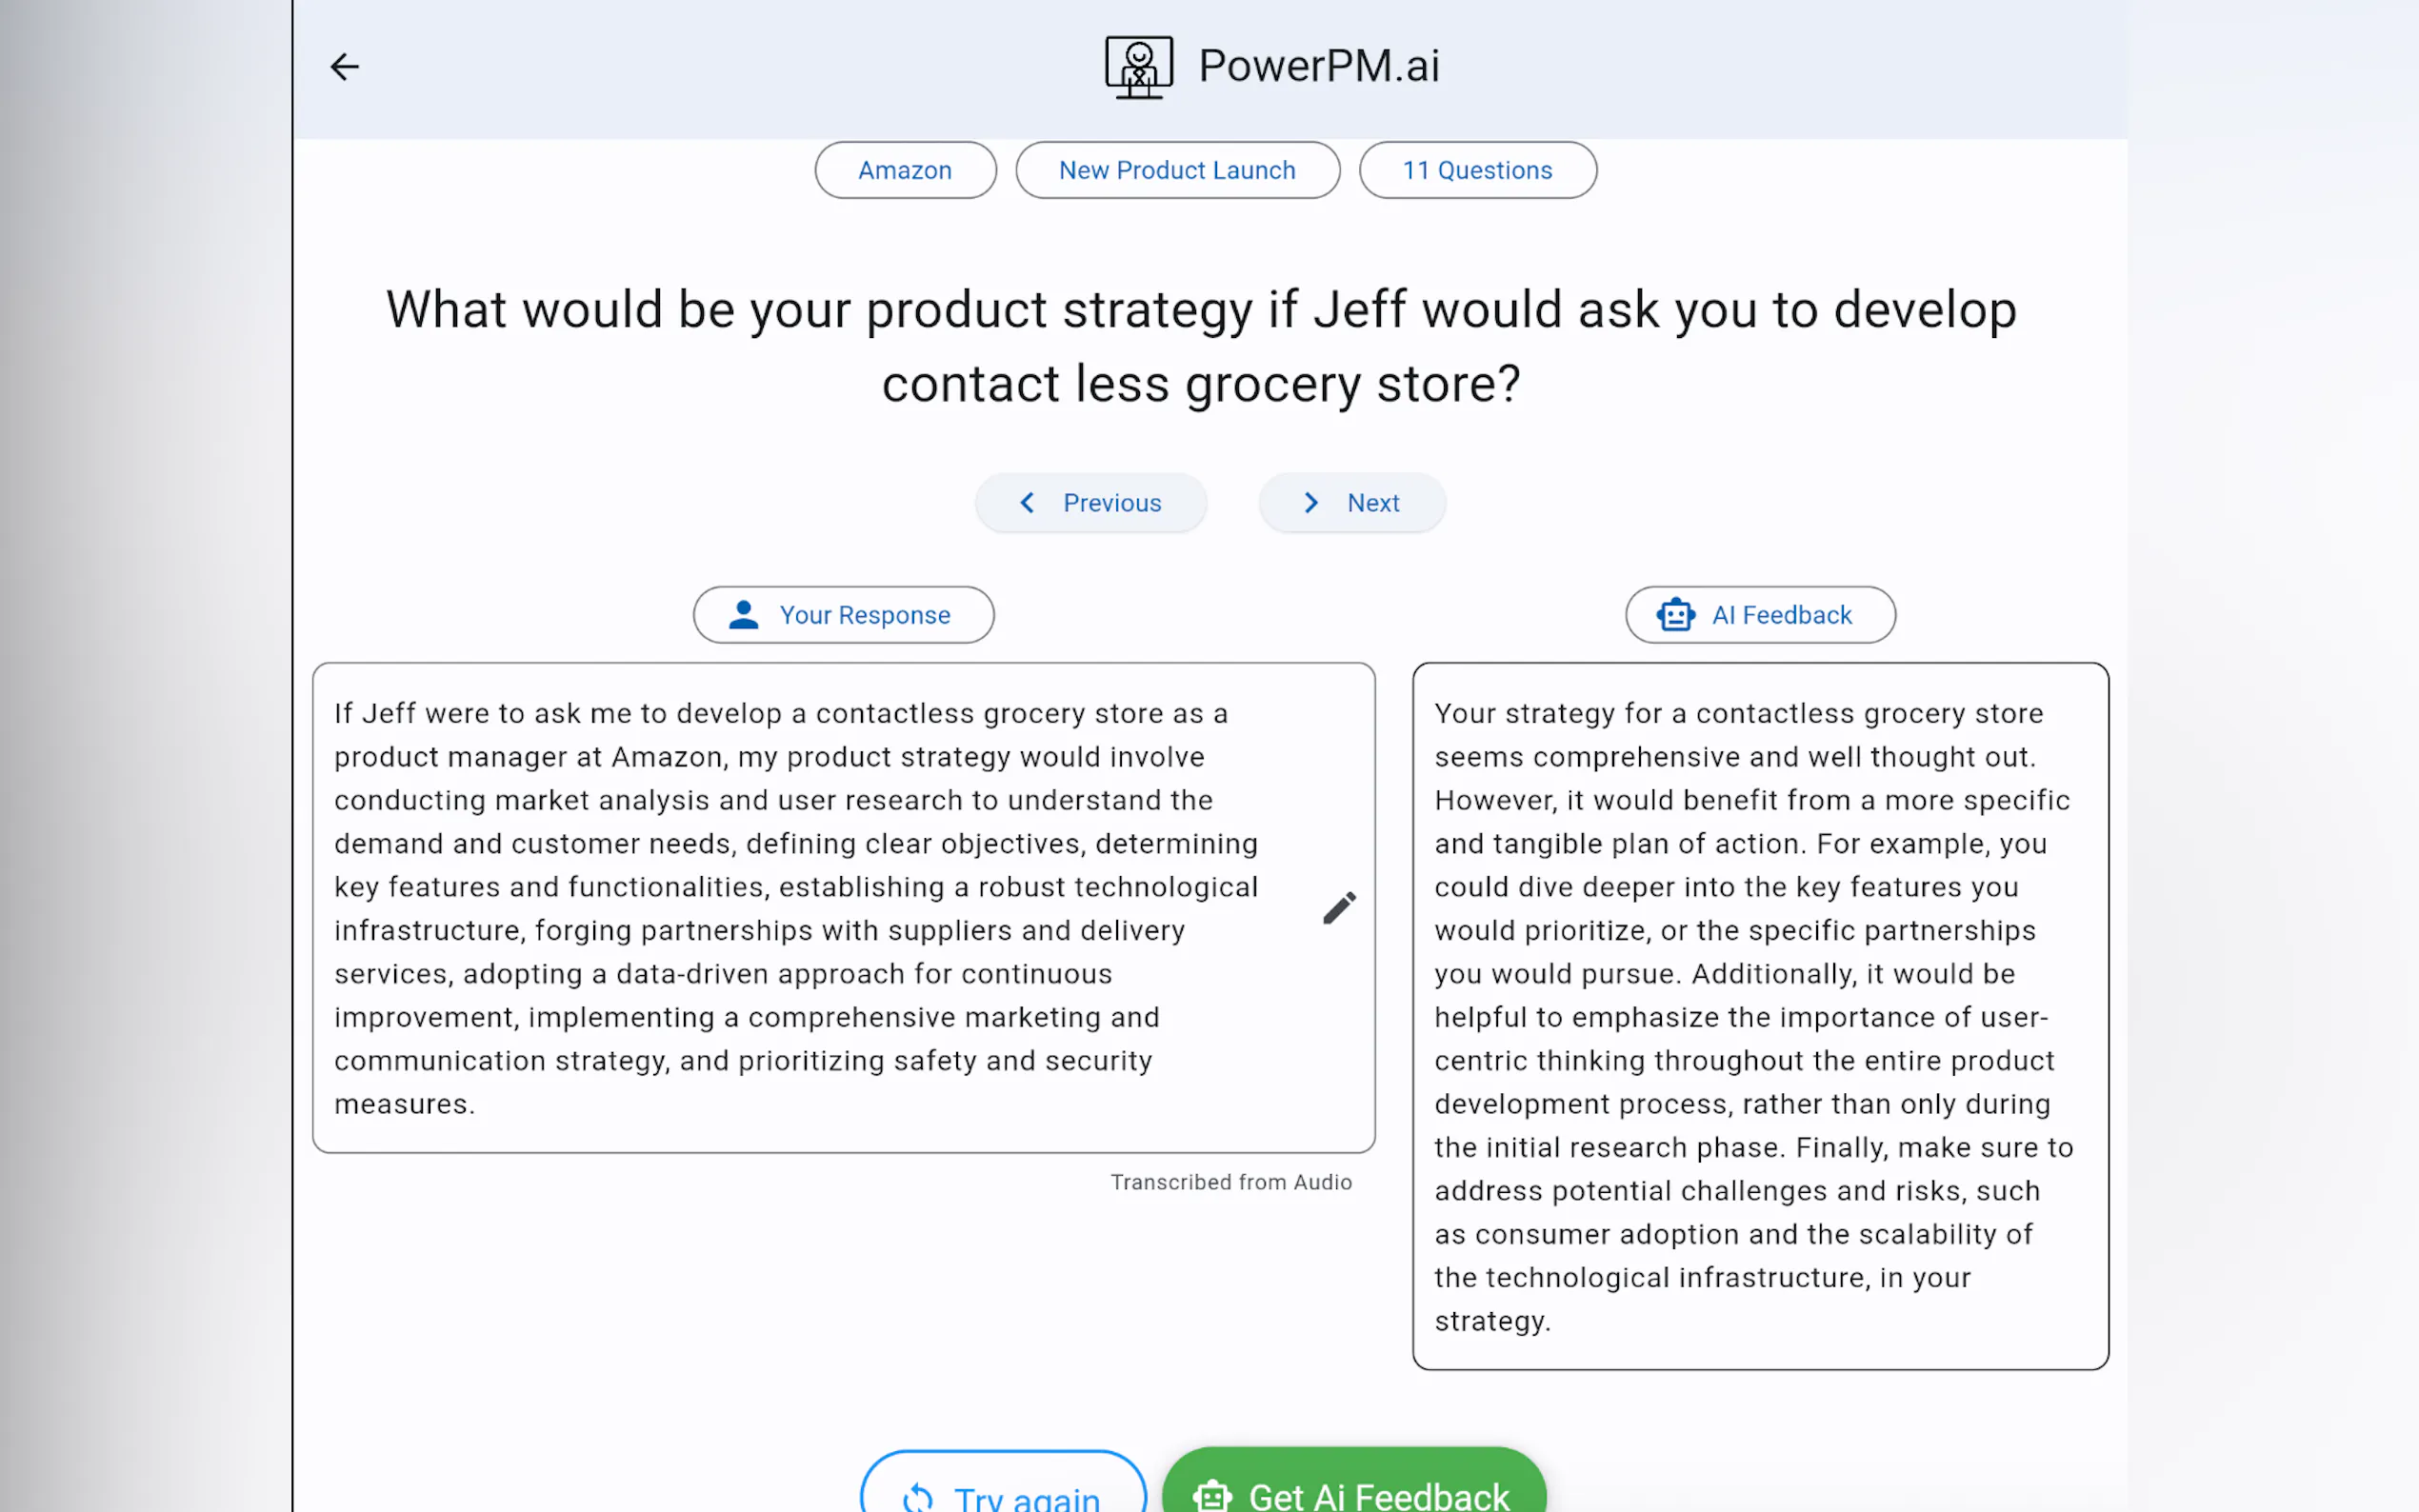2419x1512 pixels.
Task: Select the Amazon chip
Action: [x=905, y=171]
